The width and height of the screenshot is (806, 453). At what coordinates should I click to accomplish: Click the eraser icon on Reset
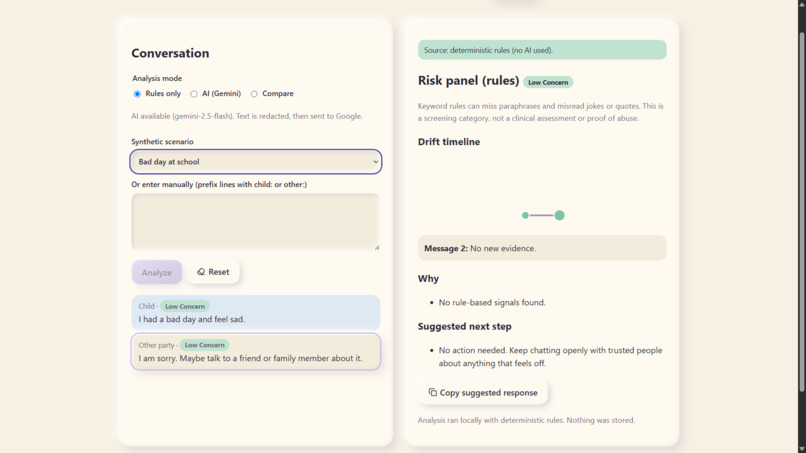[x=201, y=271]
